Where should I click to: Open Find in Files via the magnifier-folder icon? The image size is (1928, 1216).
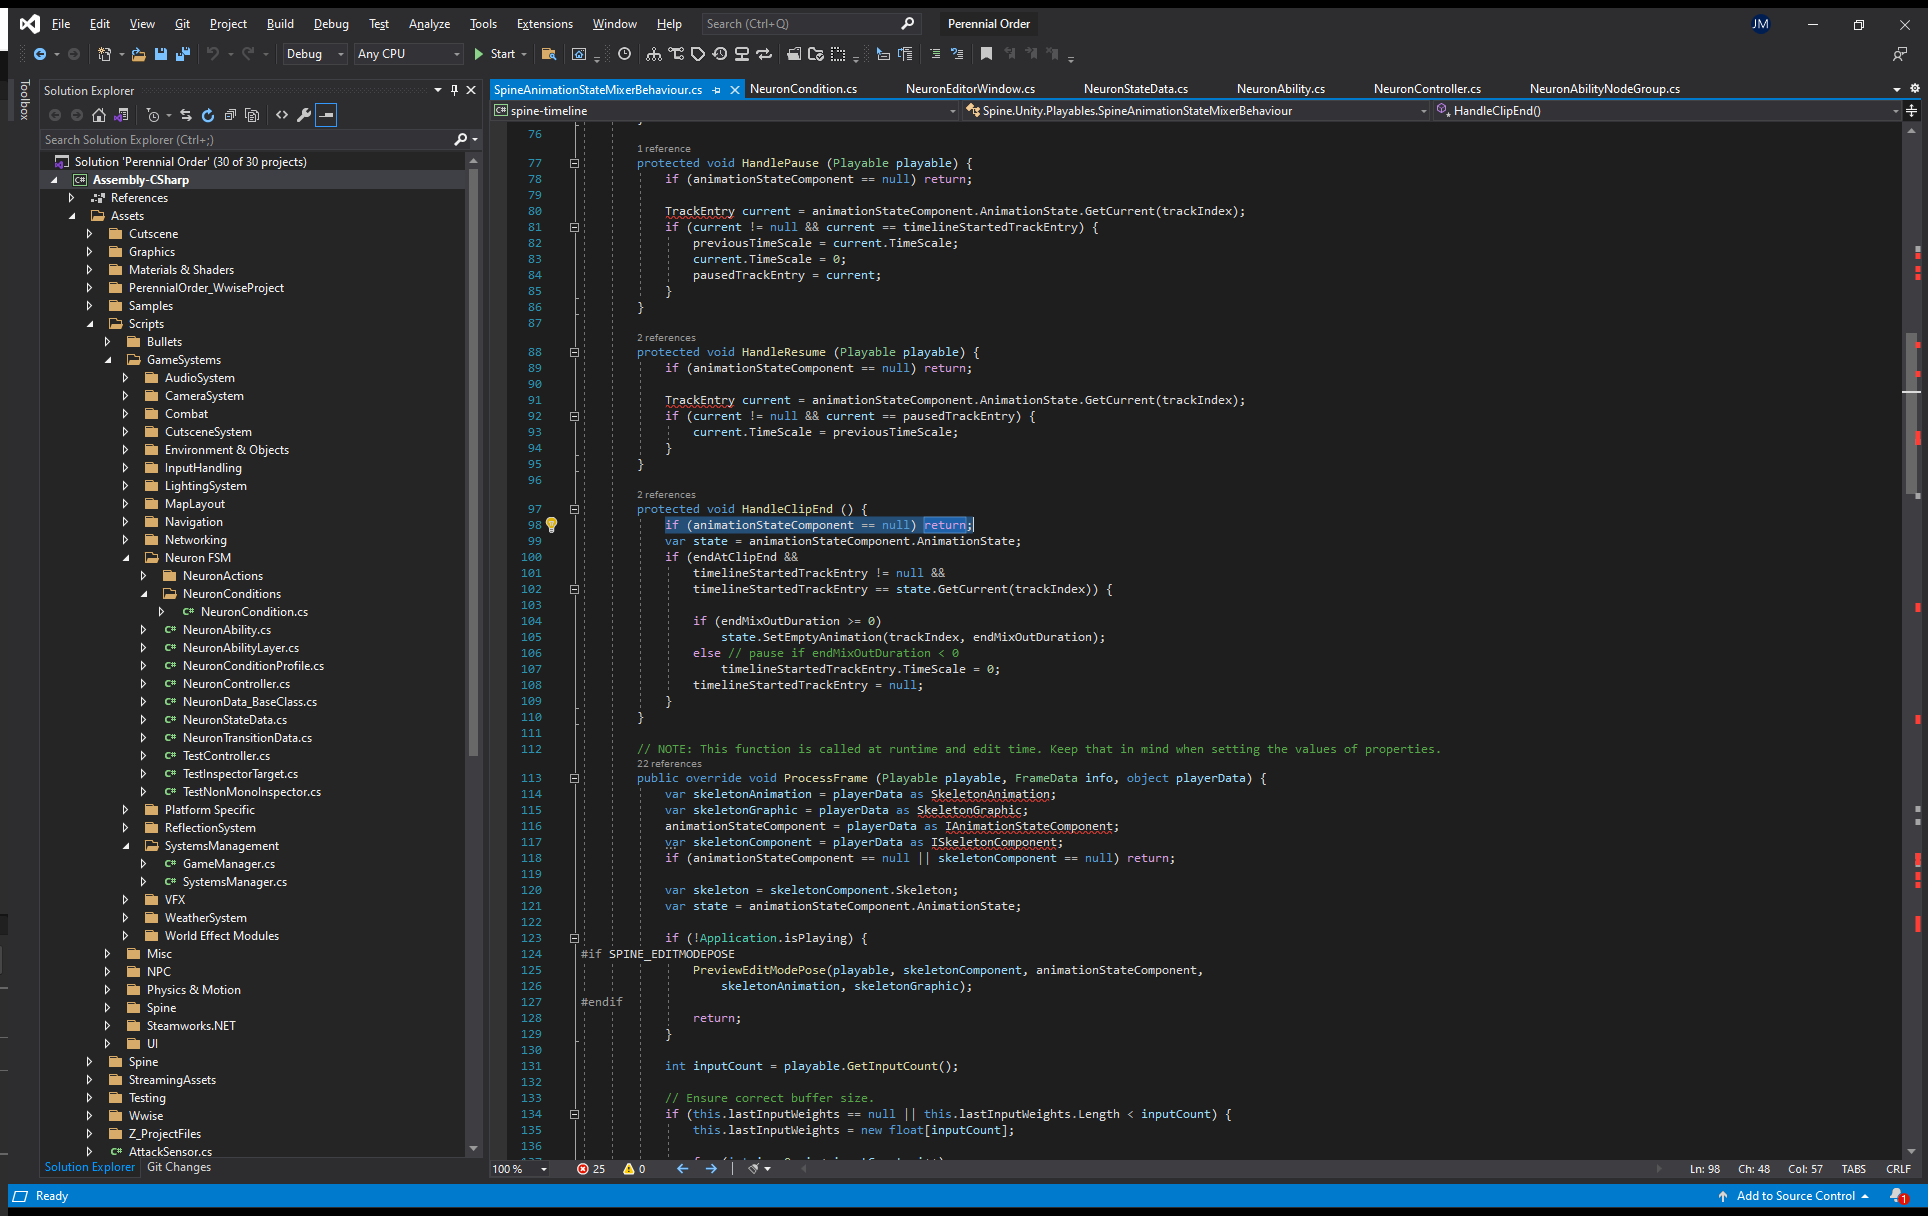coord(548,54)
